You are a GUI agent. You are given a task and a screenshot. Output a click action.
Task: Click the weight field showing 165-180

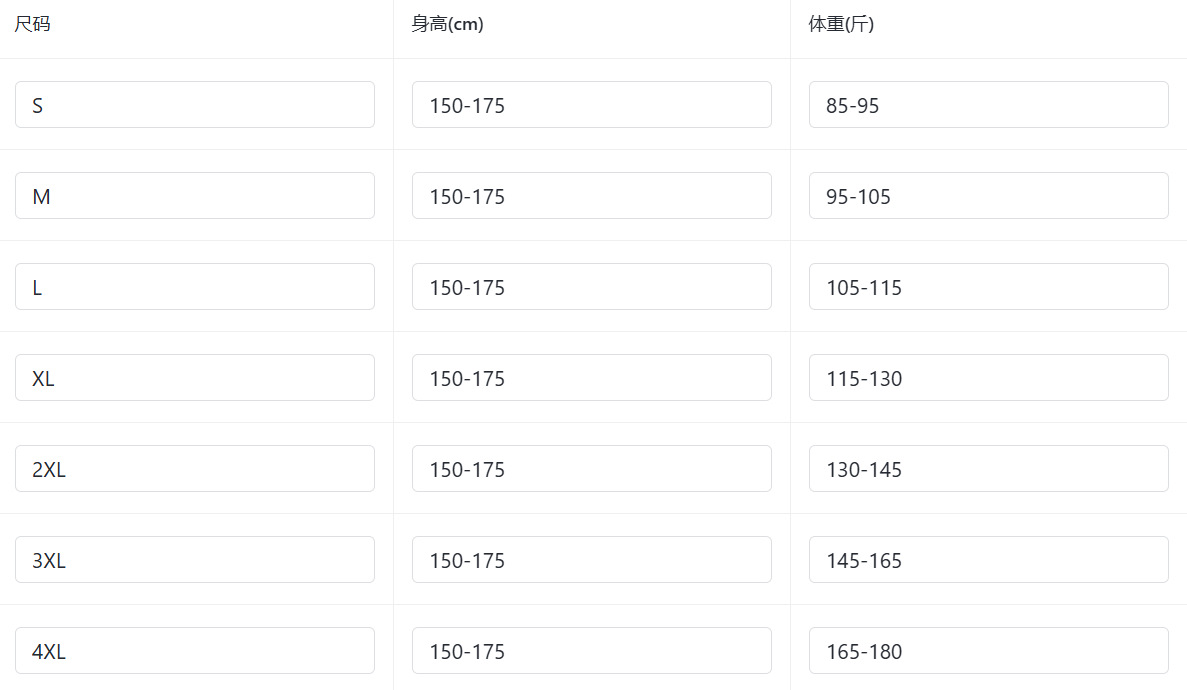pos(988,651)
